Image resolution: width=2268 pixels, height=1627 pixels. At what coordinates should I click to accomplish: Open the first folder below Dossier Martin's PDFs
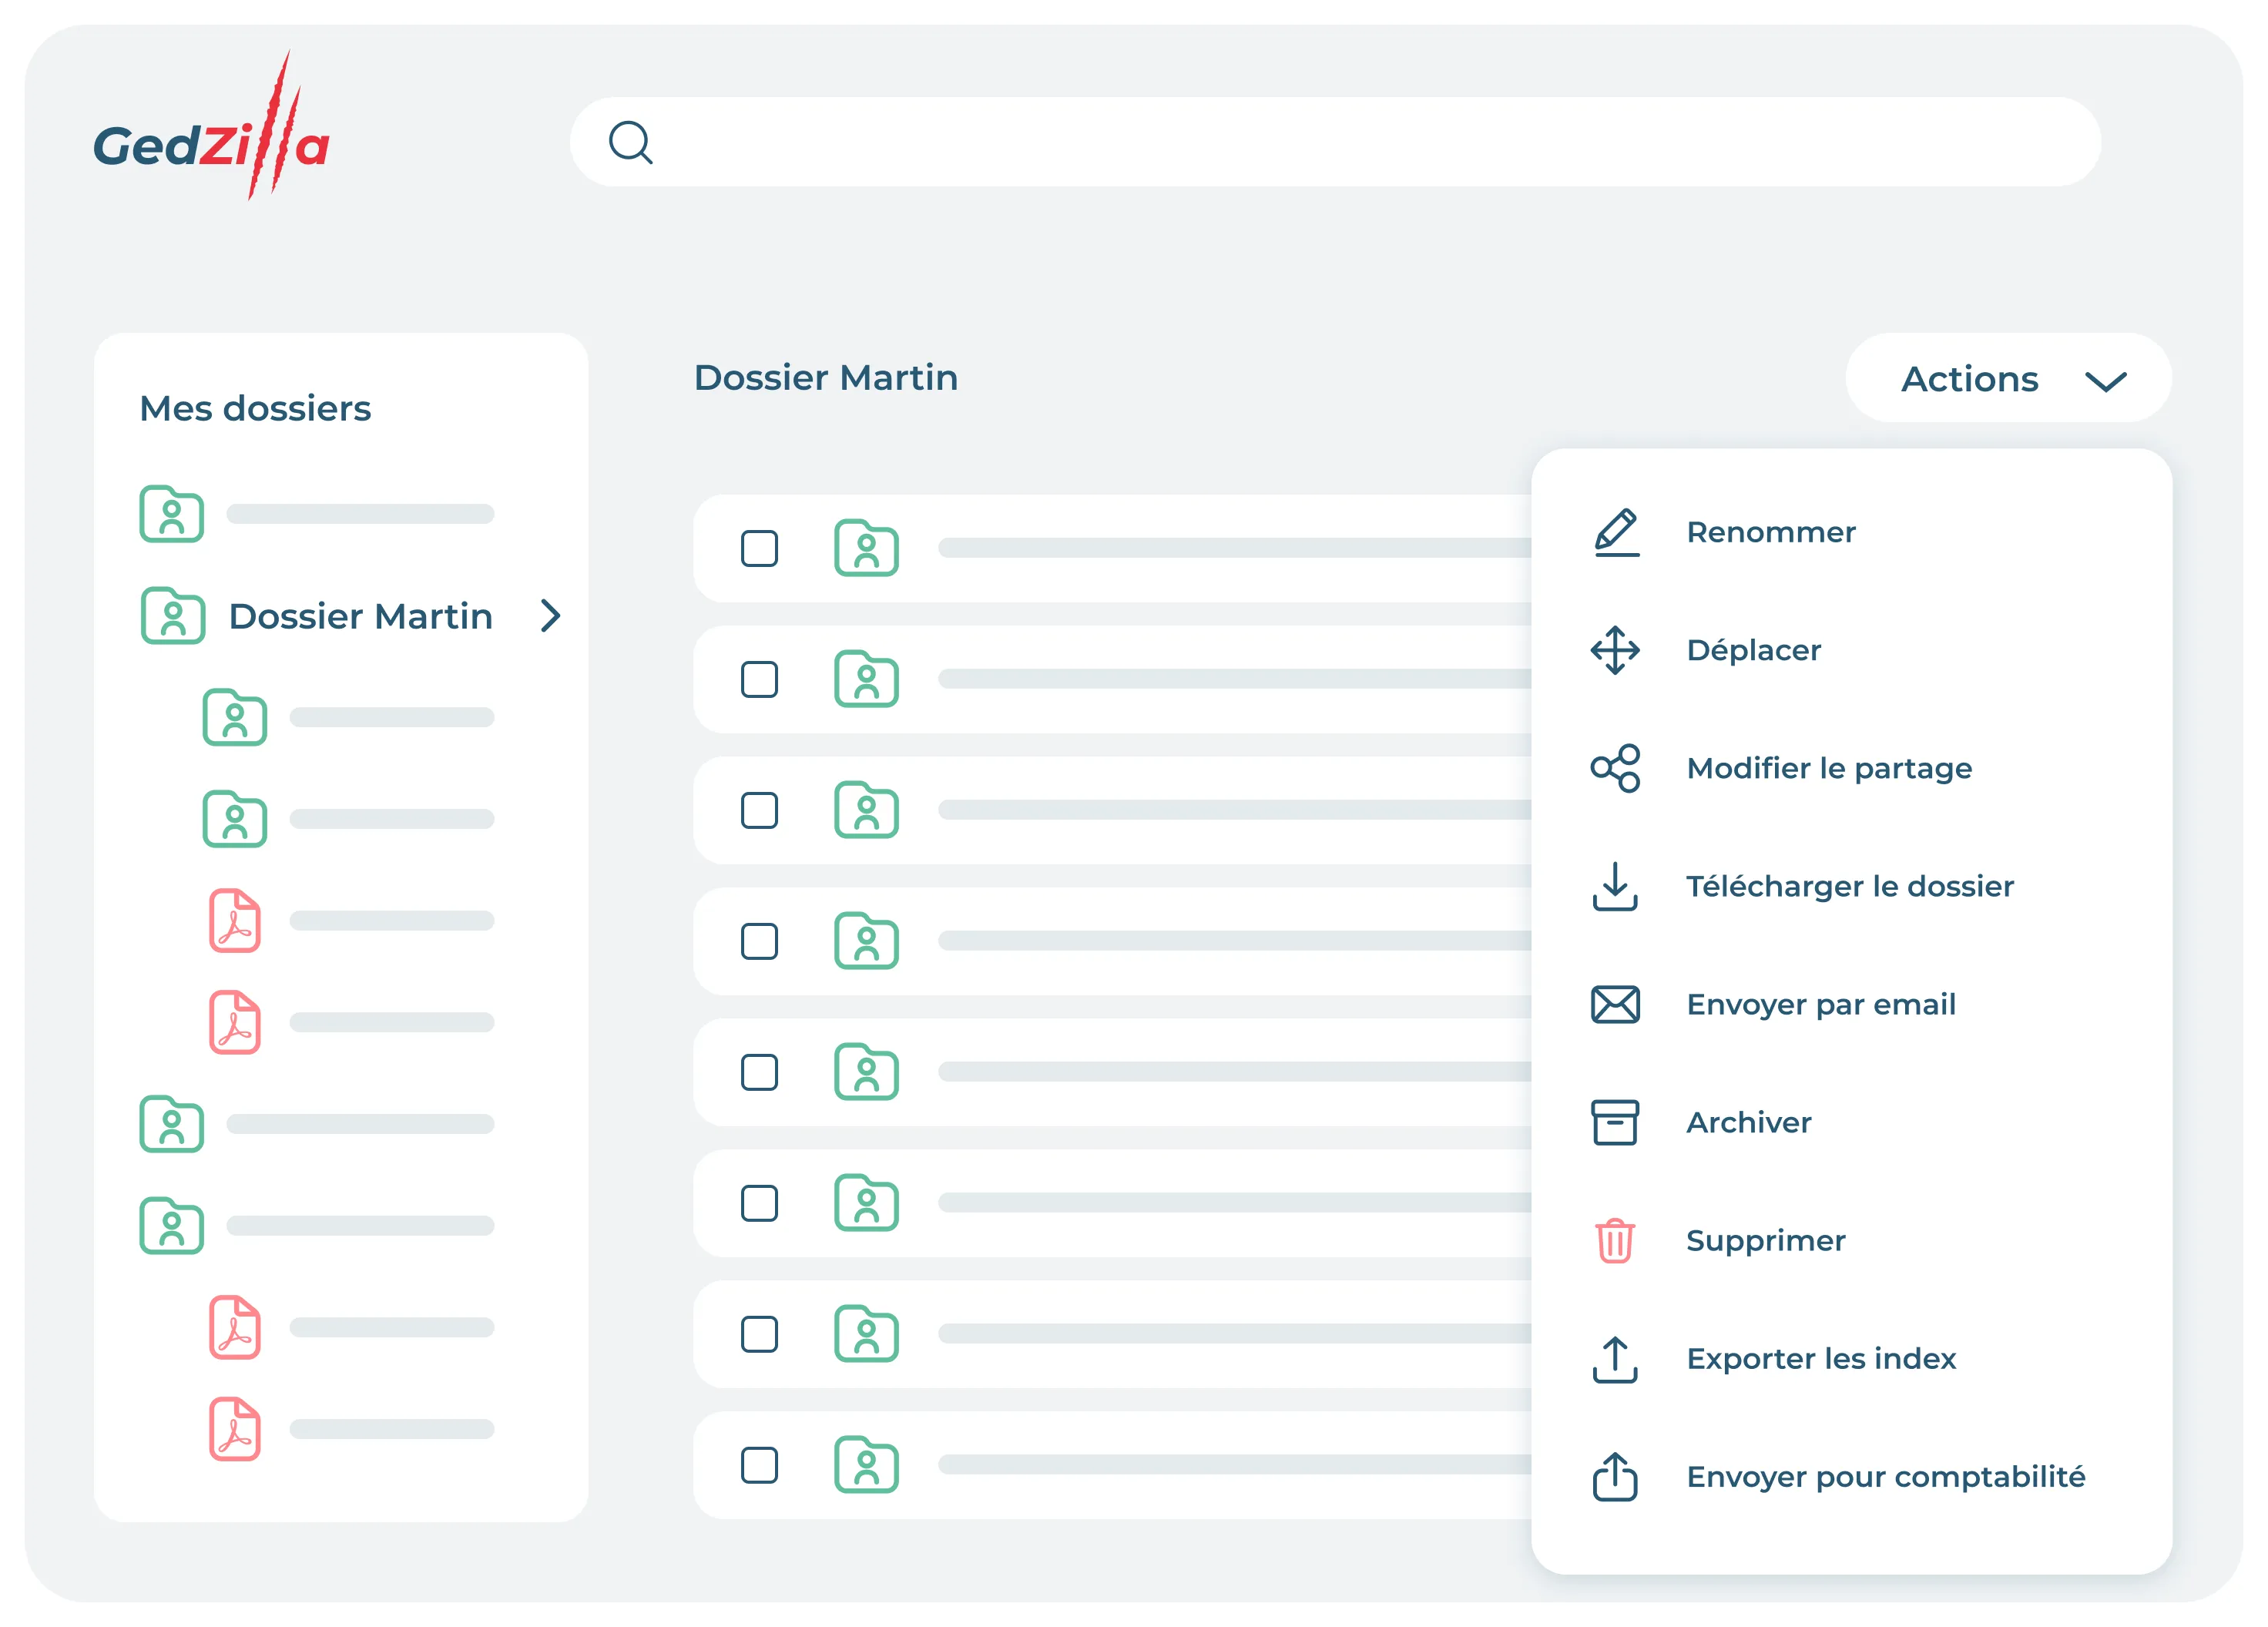317,1124
